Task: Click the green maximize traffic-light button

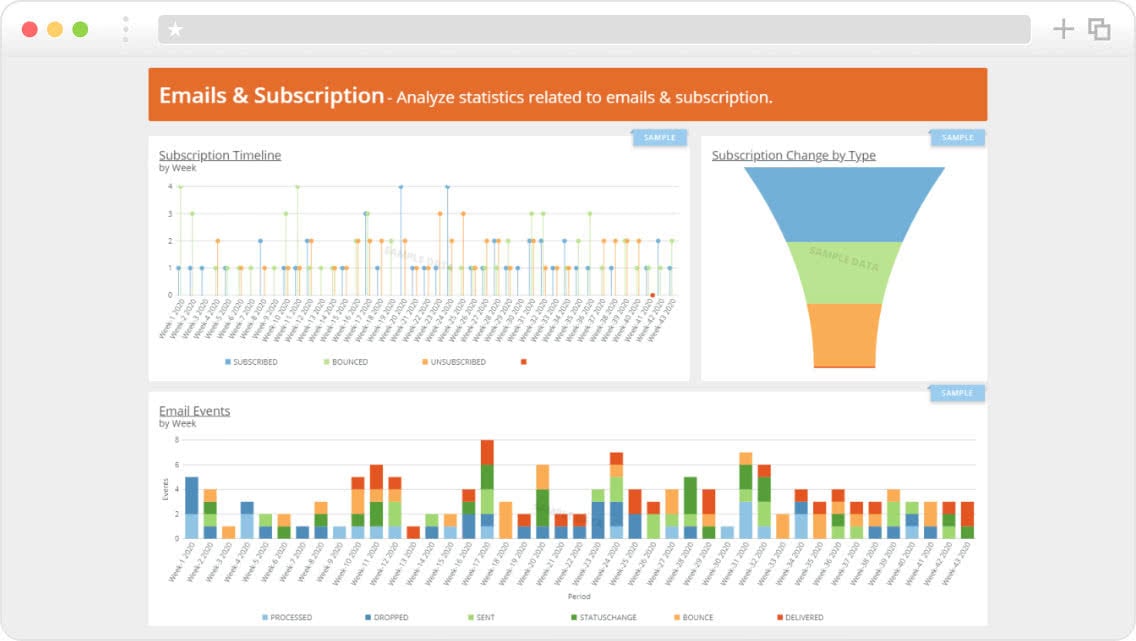Action: [x=80, y=29]
